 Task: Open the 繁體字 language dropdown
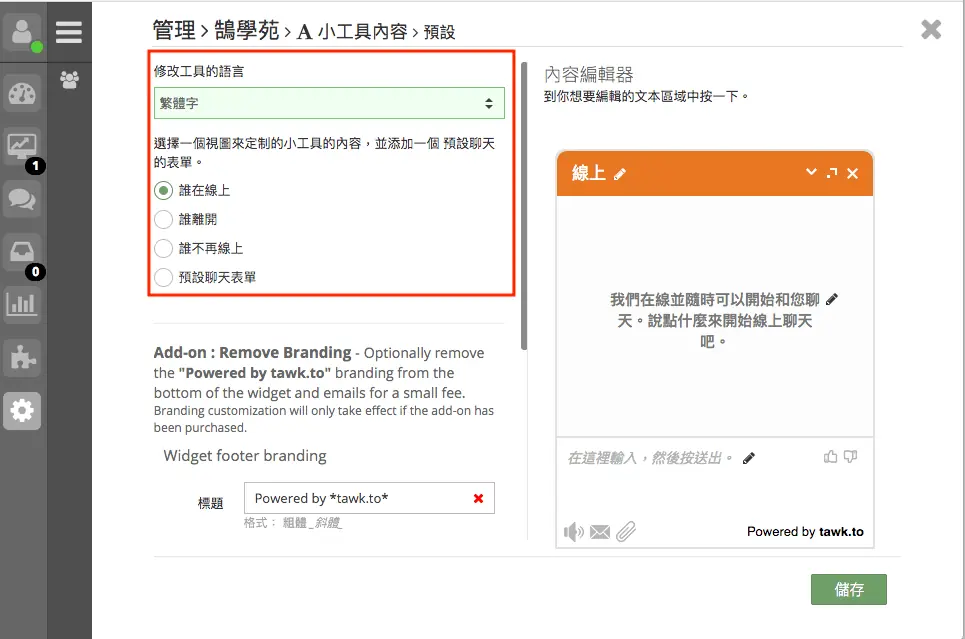[x=329, y=103]
